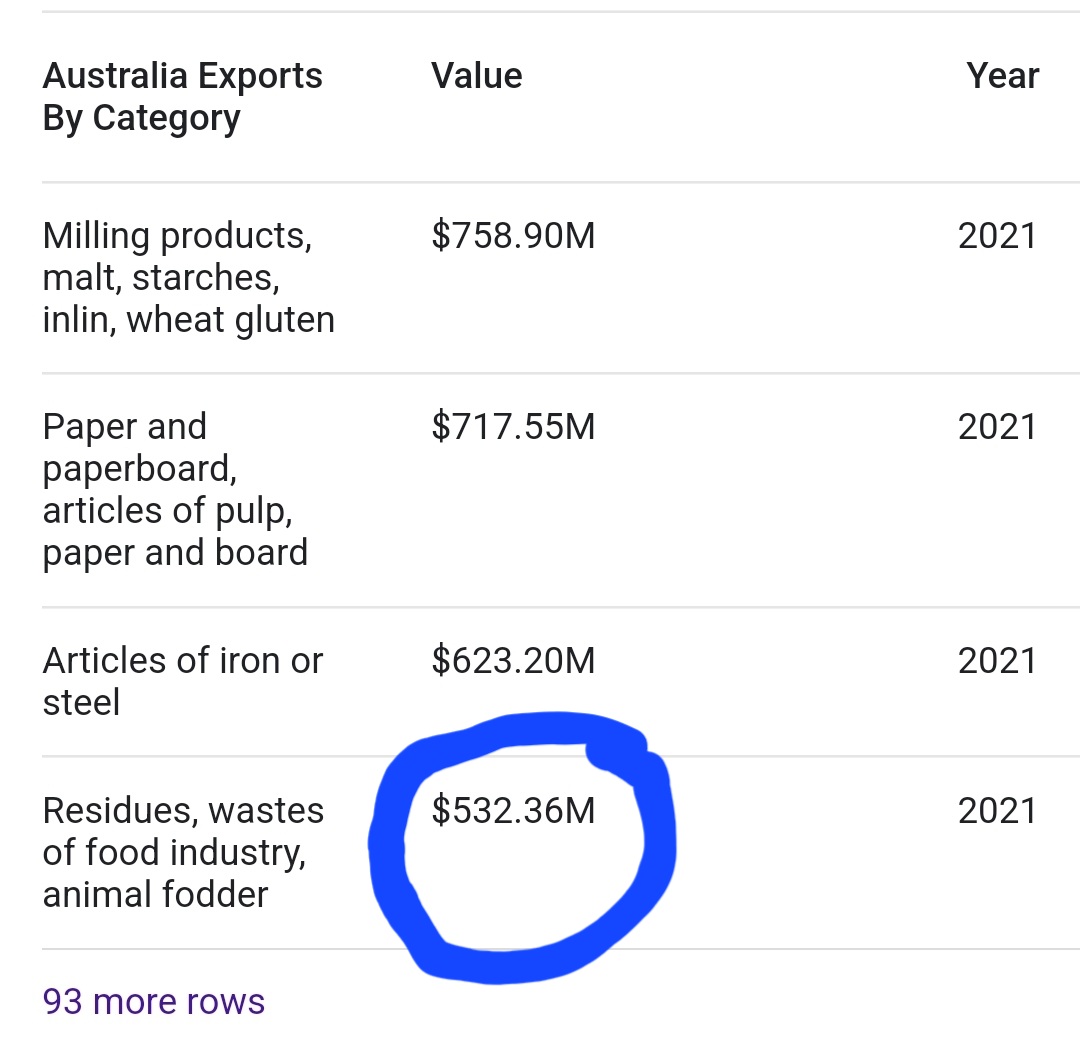
Task: Open the '93 more rows' link
Action: (x=154, y=1001)
